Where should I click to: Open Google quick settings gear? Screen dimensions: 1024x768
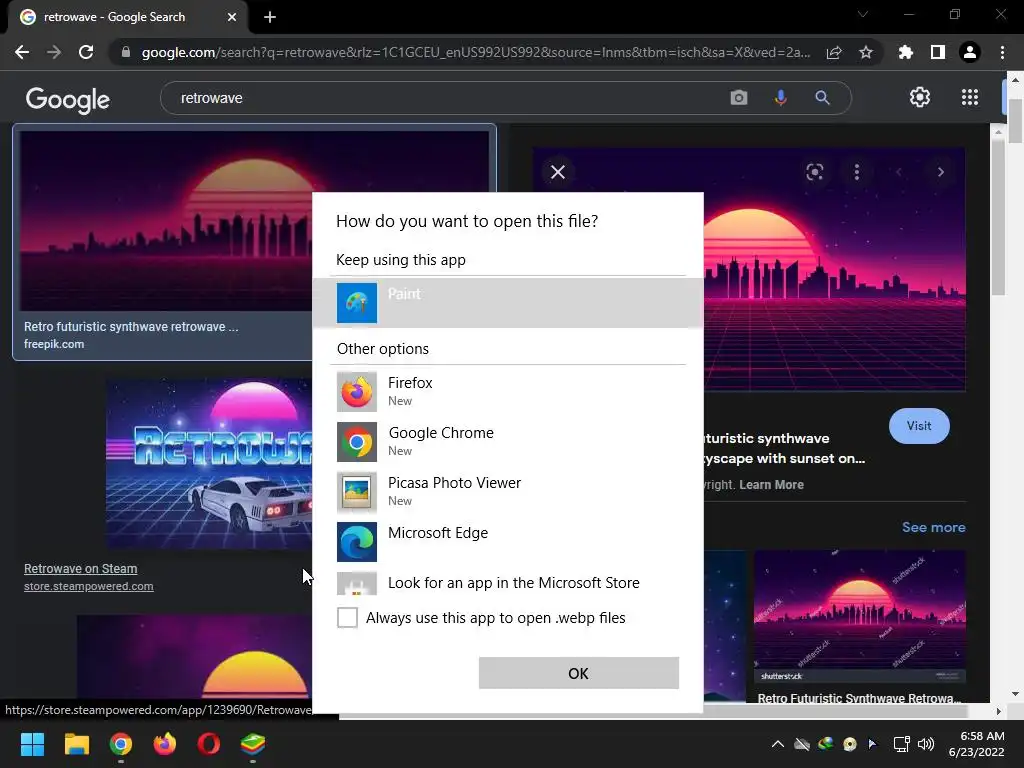tap(920, 97)
